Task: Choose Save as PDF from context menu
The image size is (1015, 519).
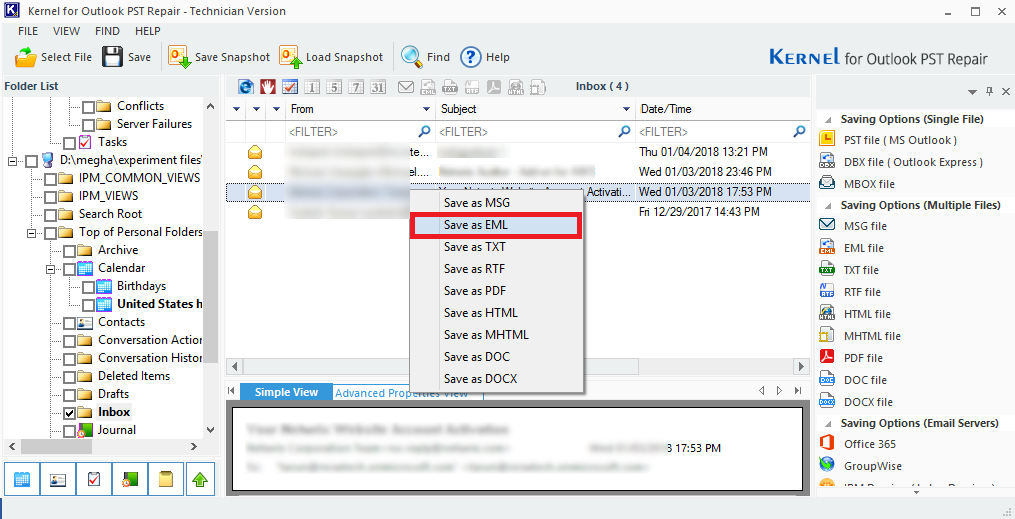Action: (x=496, y=291)
